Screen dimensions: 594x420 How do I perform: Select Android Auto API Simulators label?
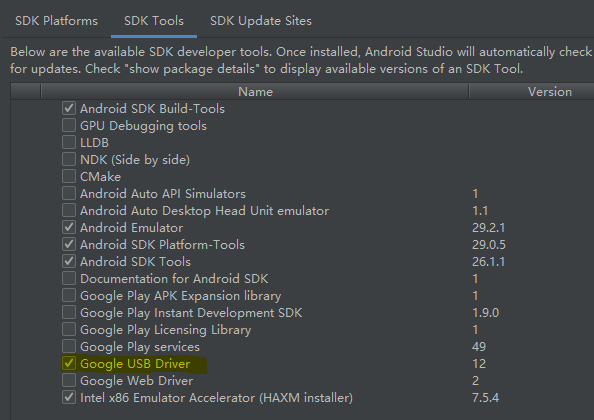pos(163,194)
